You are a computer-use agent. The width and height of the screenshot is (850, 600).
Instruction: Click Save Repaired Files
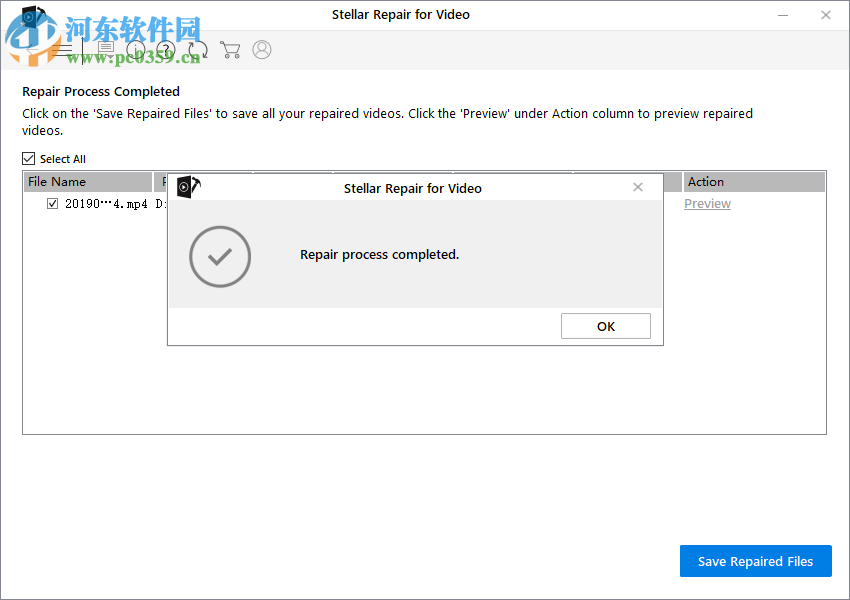(755, 561)
